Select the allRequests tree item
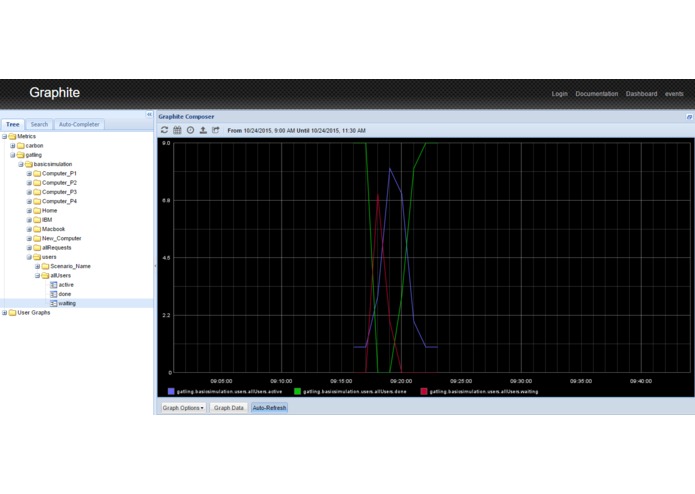Image resolution: width=695 pixels, height=494 pixels. tap(56, 248)
